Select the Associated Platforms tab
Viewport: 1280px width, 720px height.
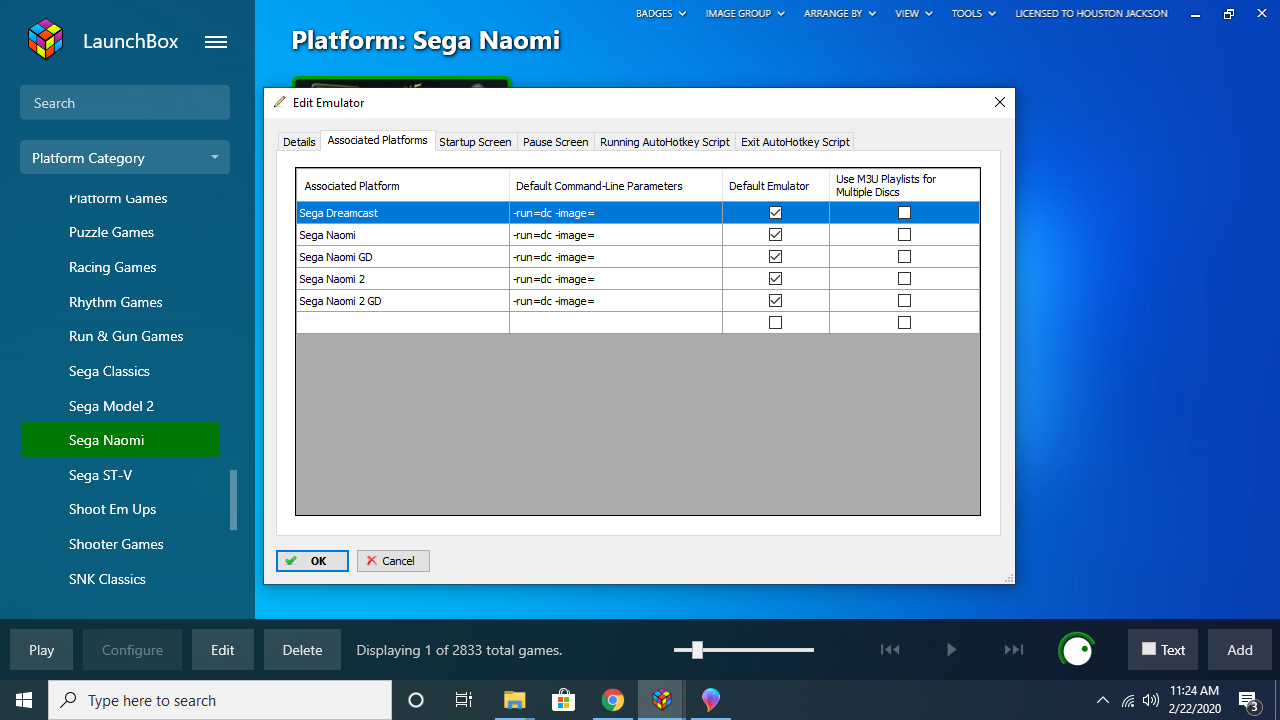378,141
